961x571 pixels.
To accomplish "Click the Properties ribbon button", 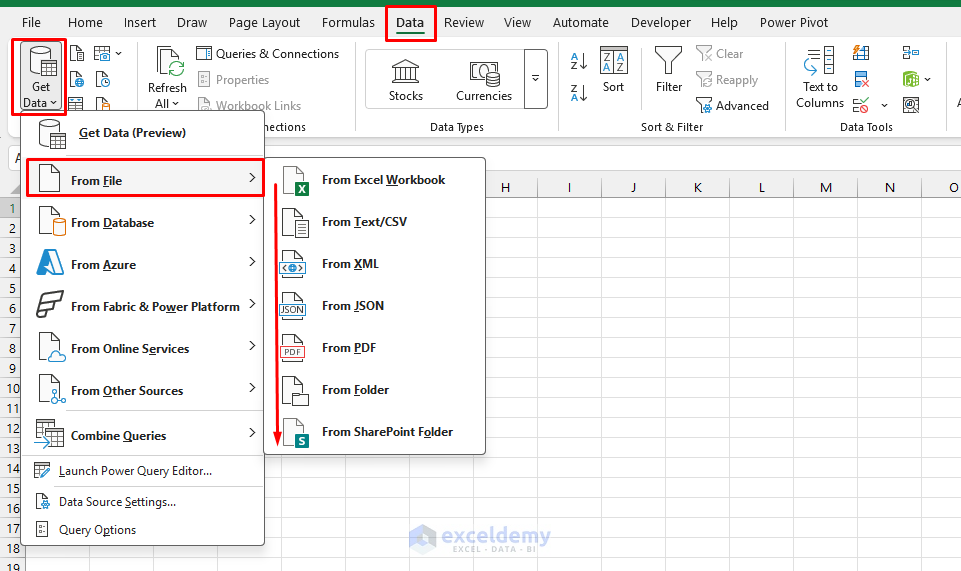I will pos(234,80).
